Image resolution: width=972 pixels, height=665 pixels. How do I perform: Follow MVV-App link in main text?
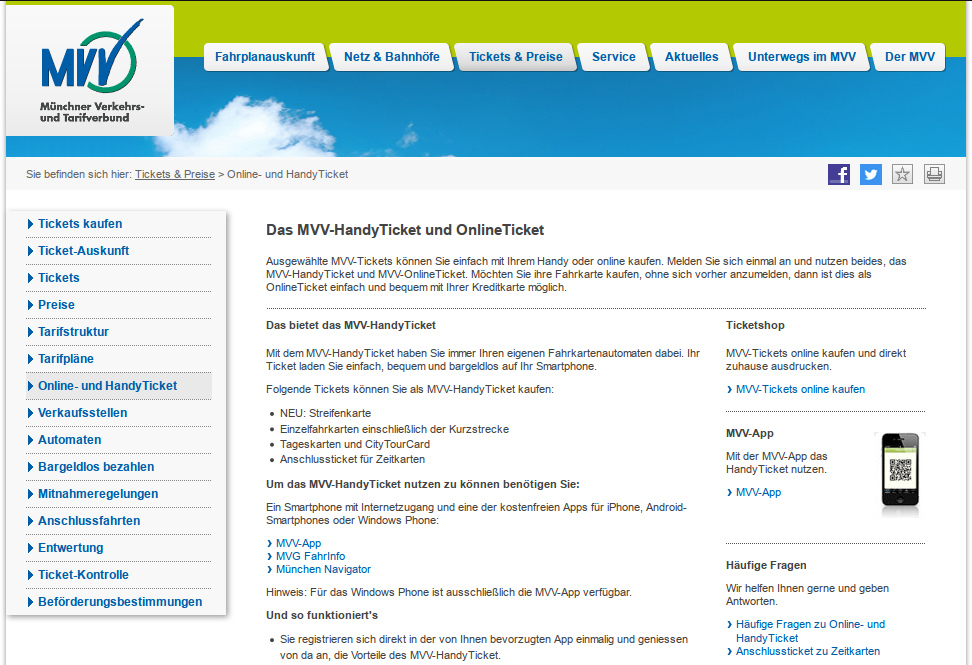coord(298,544)
